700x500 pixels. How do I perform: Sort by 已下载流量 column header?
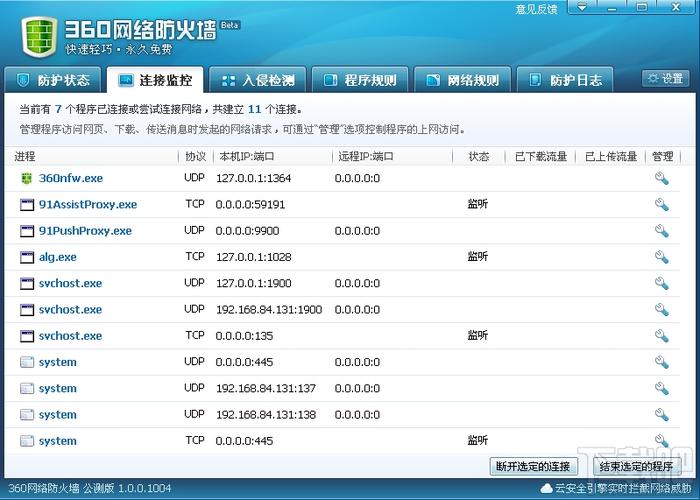[x=541, y=156]
